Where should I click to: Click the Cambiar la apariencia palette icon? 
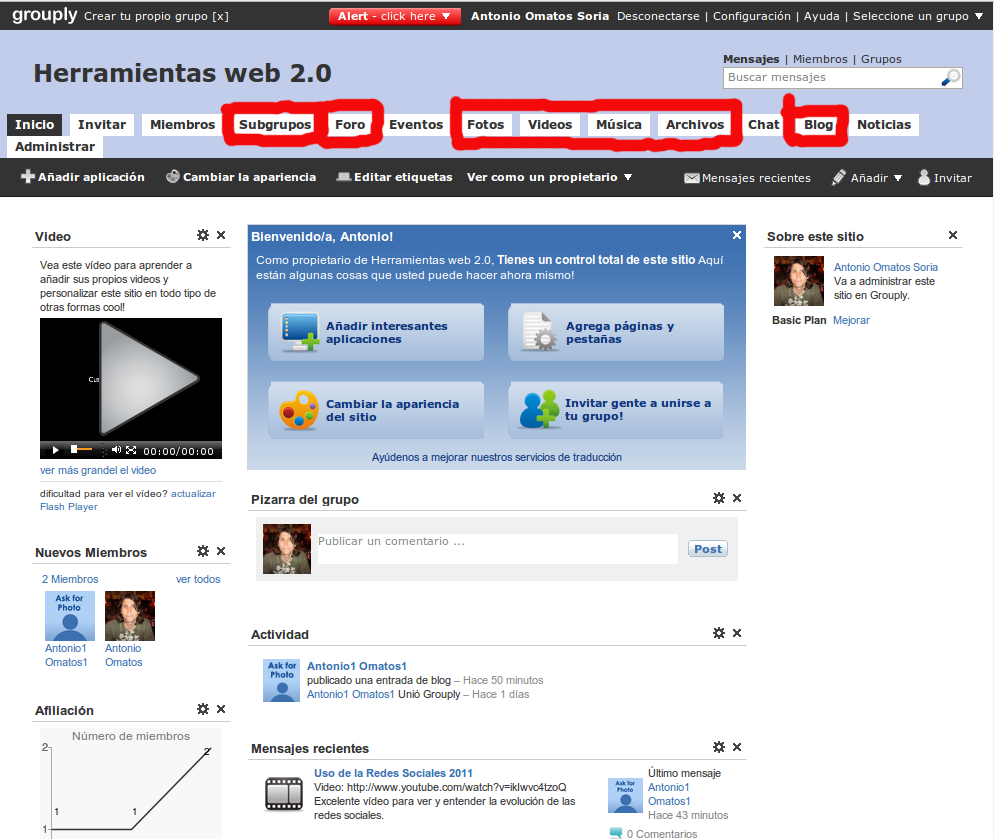[x=172, y=176]
